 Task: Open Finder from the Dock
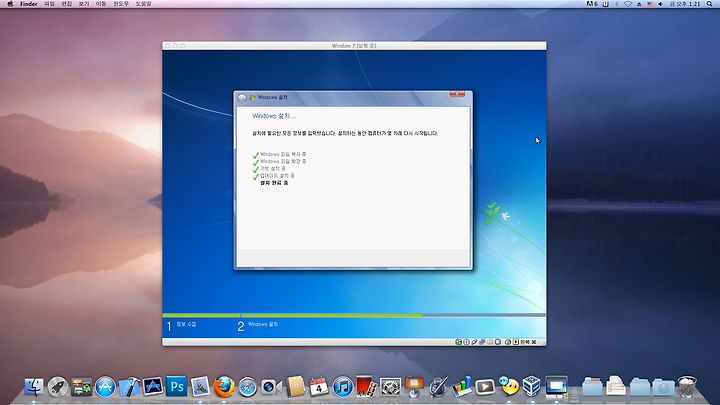[34, 387]
